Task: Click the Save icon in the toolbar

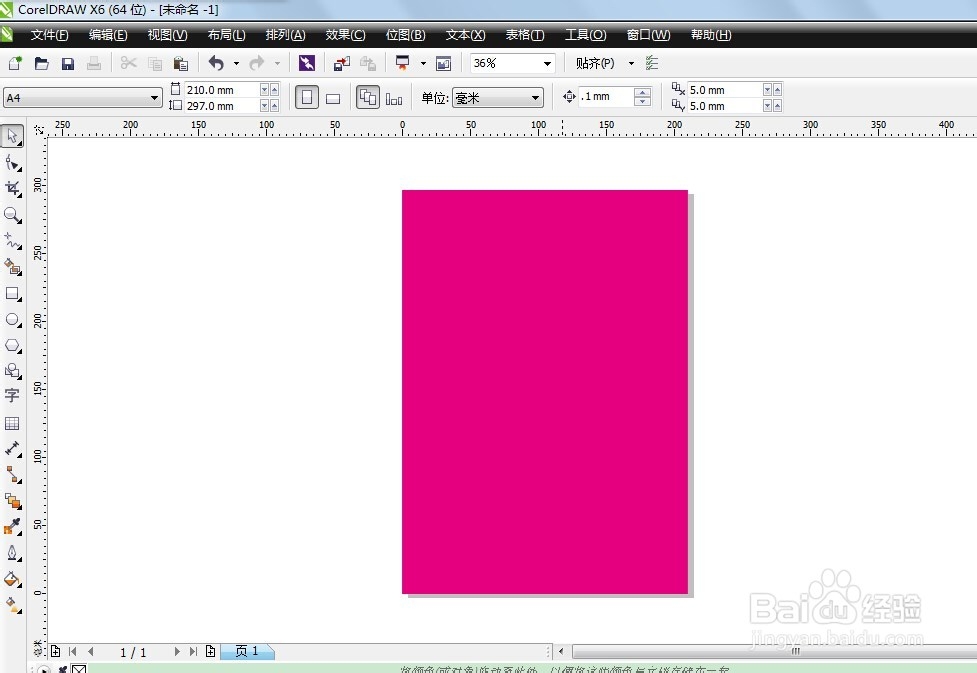Action: point(67,62)
